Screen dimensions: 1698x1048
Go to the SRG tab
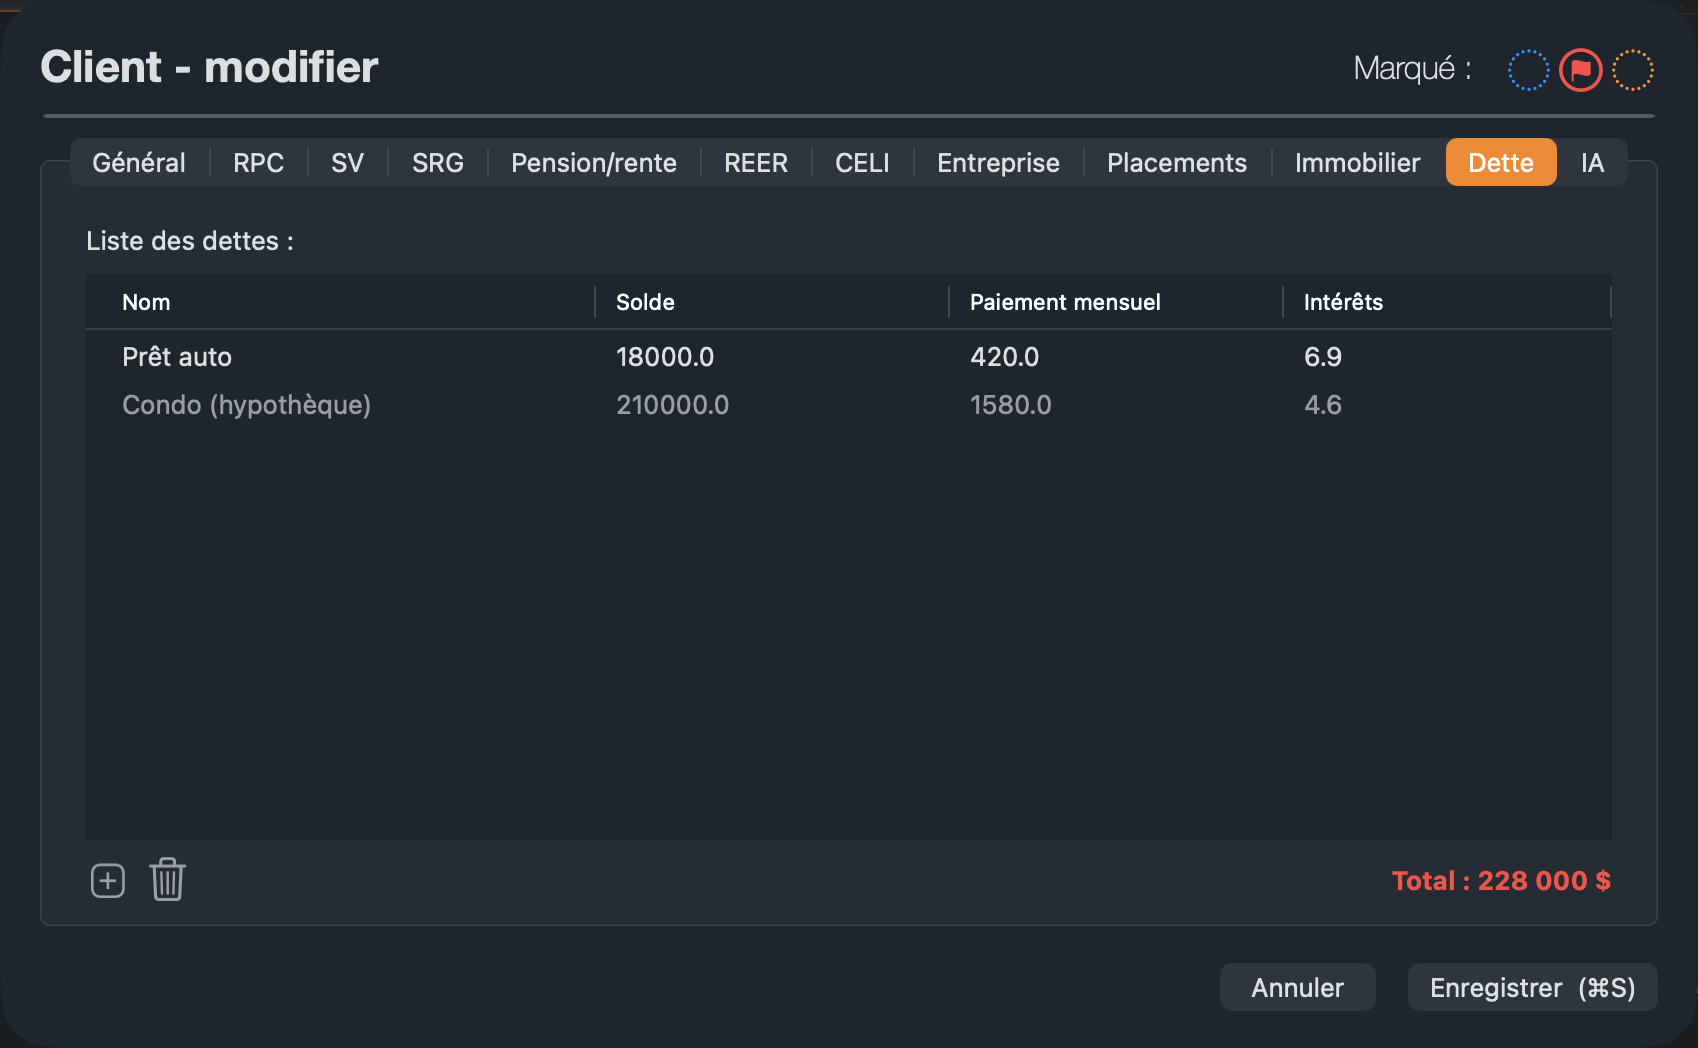point(438,163)
